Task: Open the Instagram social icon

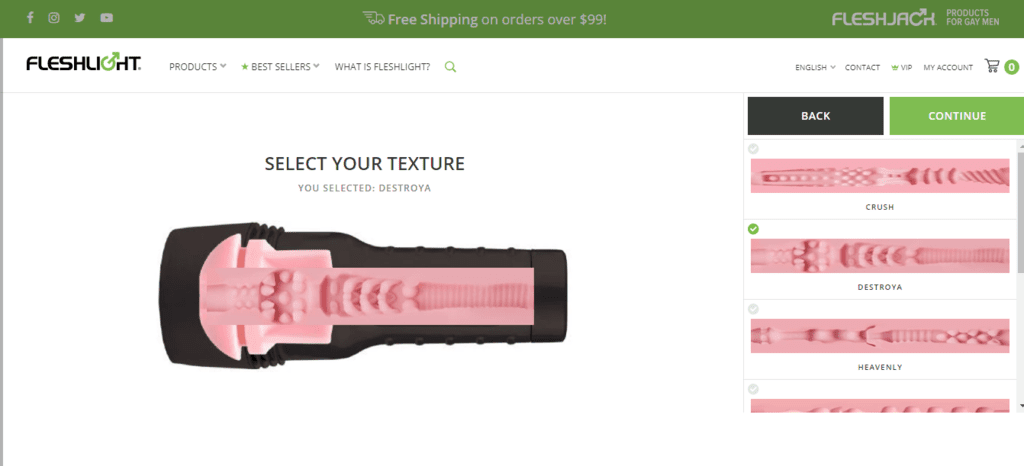Action: coord(55,18)
